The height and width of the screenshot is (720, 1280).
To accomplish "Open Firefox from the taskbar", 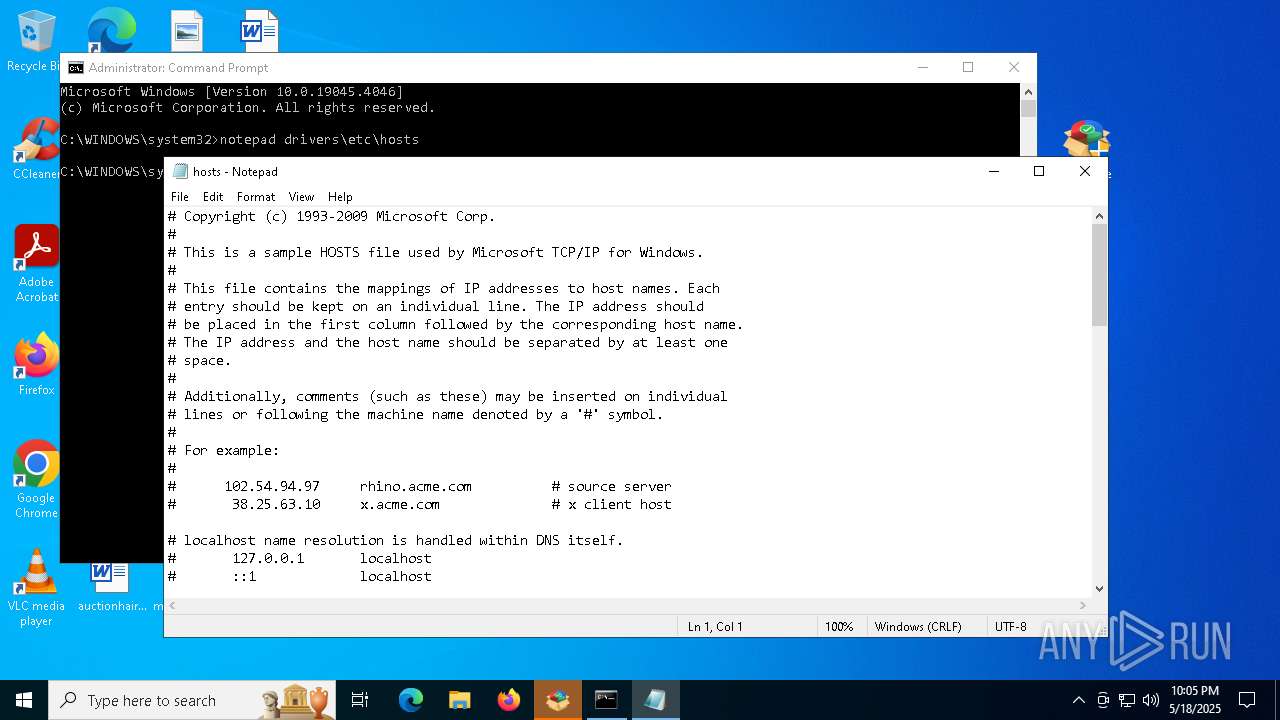I will tap(509, 700).
